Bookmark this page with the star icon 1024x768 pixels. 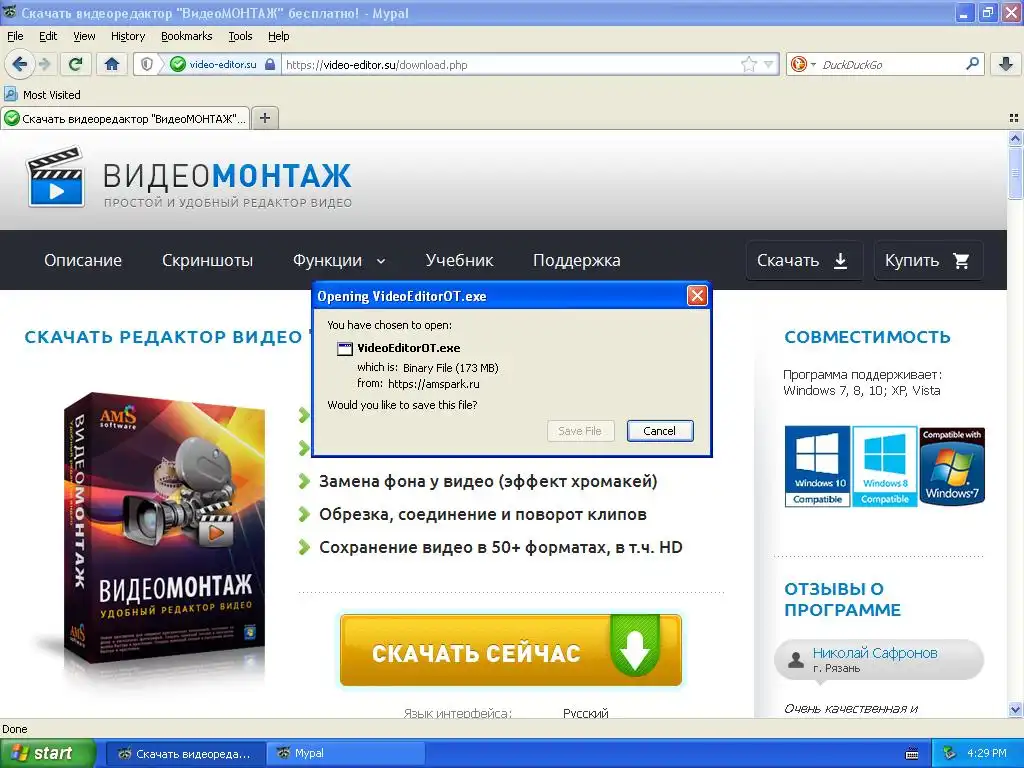[x=748, y=64]
